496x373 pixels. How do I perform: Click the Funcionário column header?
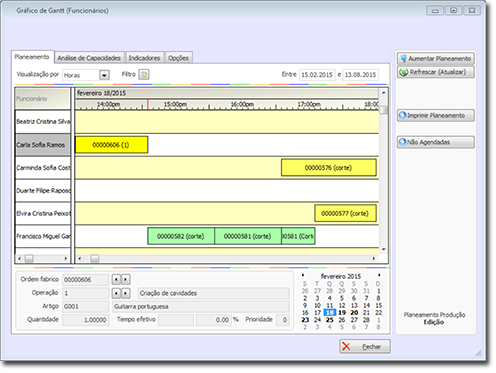point(42,98)
